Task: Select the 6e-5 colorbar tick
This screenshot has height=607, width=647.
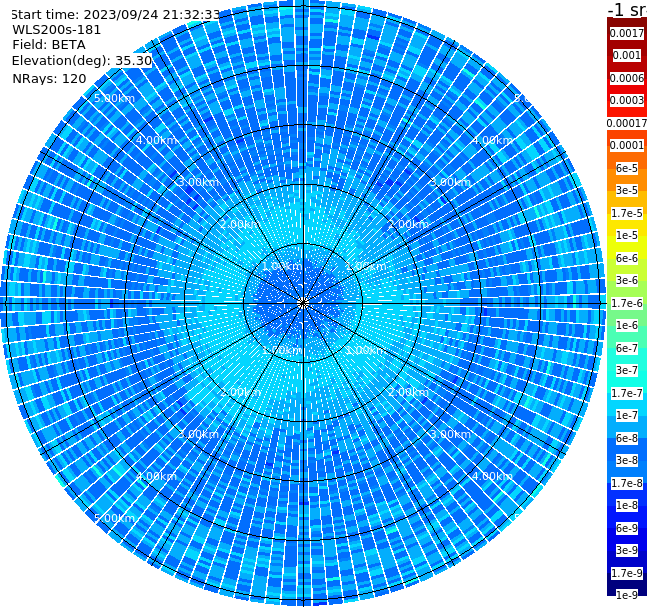Action: [x=627, y=168]
